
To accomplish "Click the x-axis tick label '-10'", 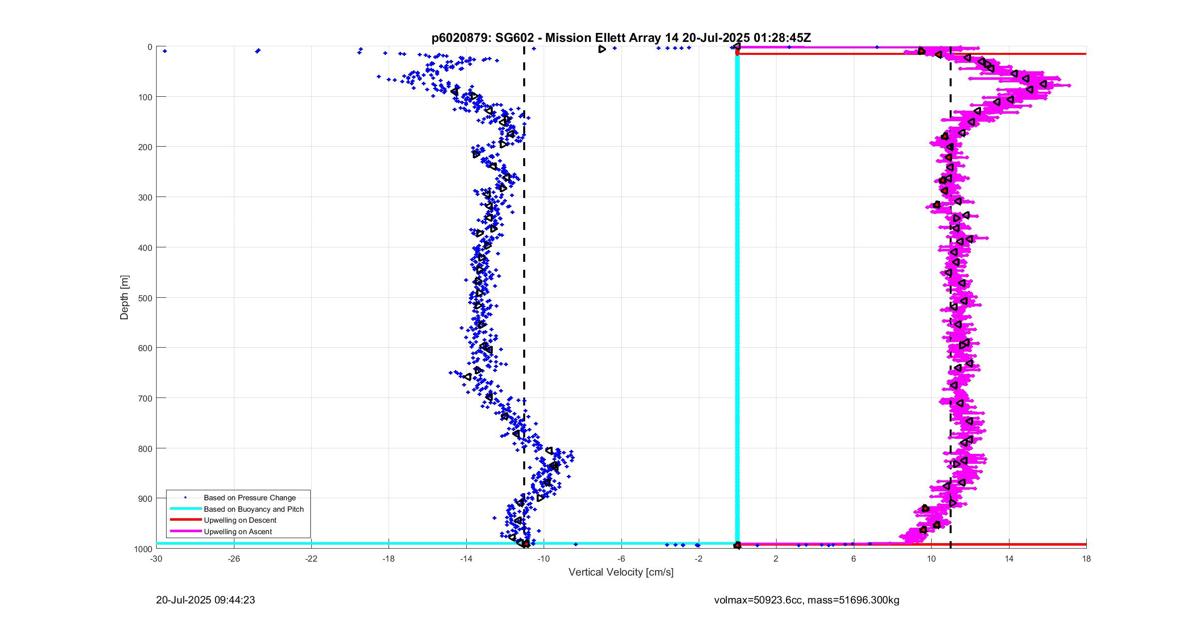I will tap(544, 558).
